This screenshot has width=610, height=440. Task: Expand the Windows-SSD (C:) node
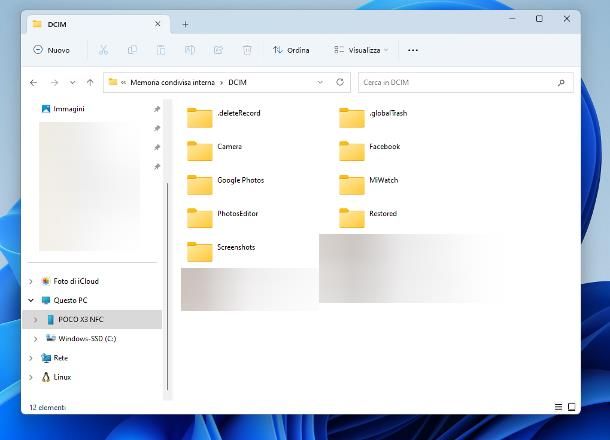click(x=35, y=338)
